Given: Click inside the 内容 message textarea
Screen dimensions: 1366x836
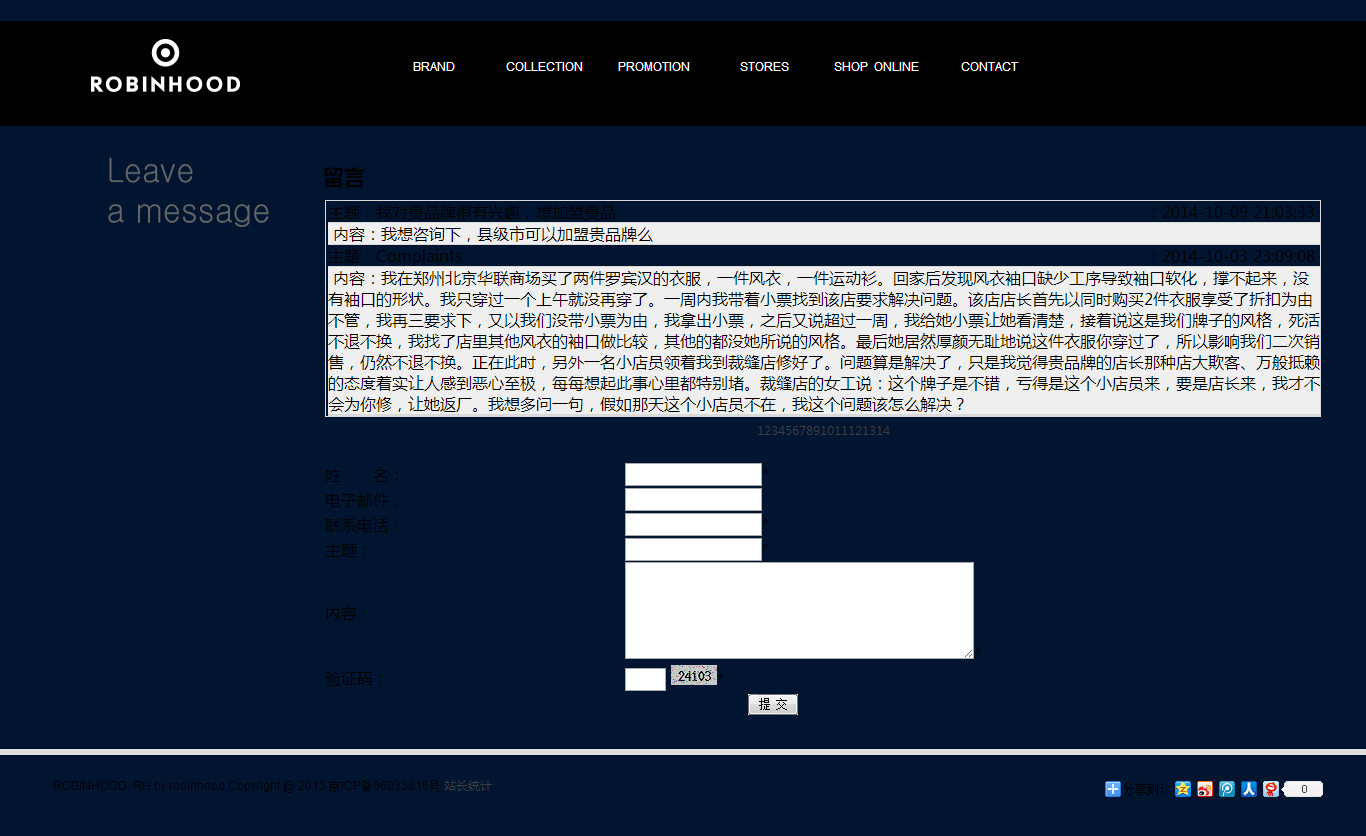Looking at the screenshot, I should point(799,610).
